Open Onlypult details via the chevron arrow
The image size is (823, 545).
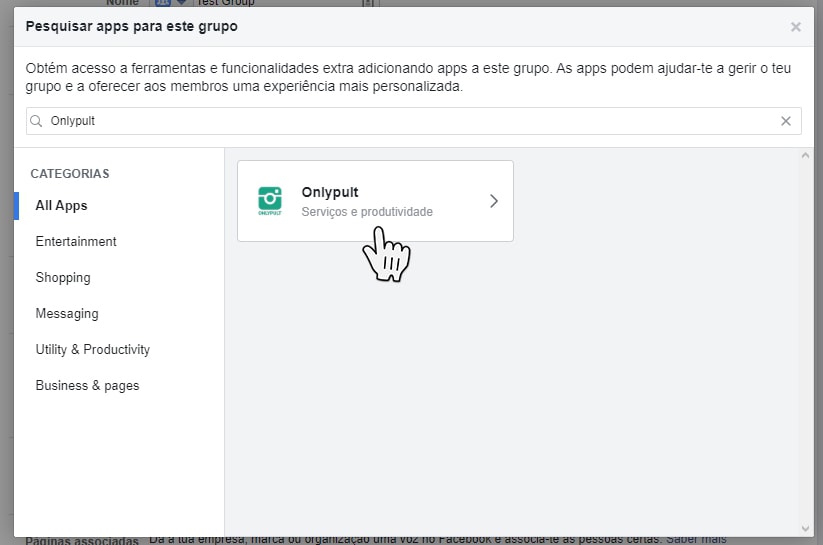click(x=493, y=201)
